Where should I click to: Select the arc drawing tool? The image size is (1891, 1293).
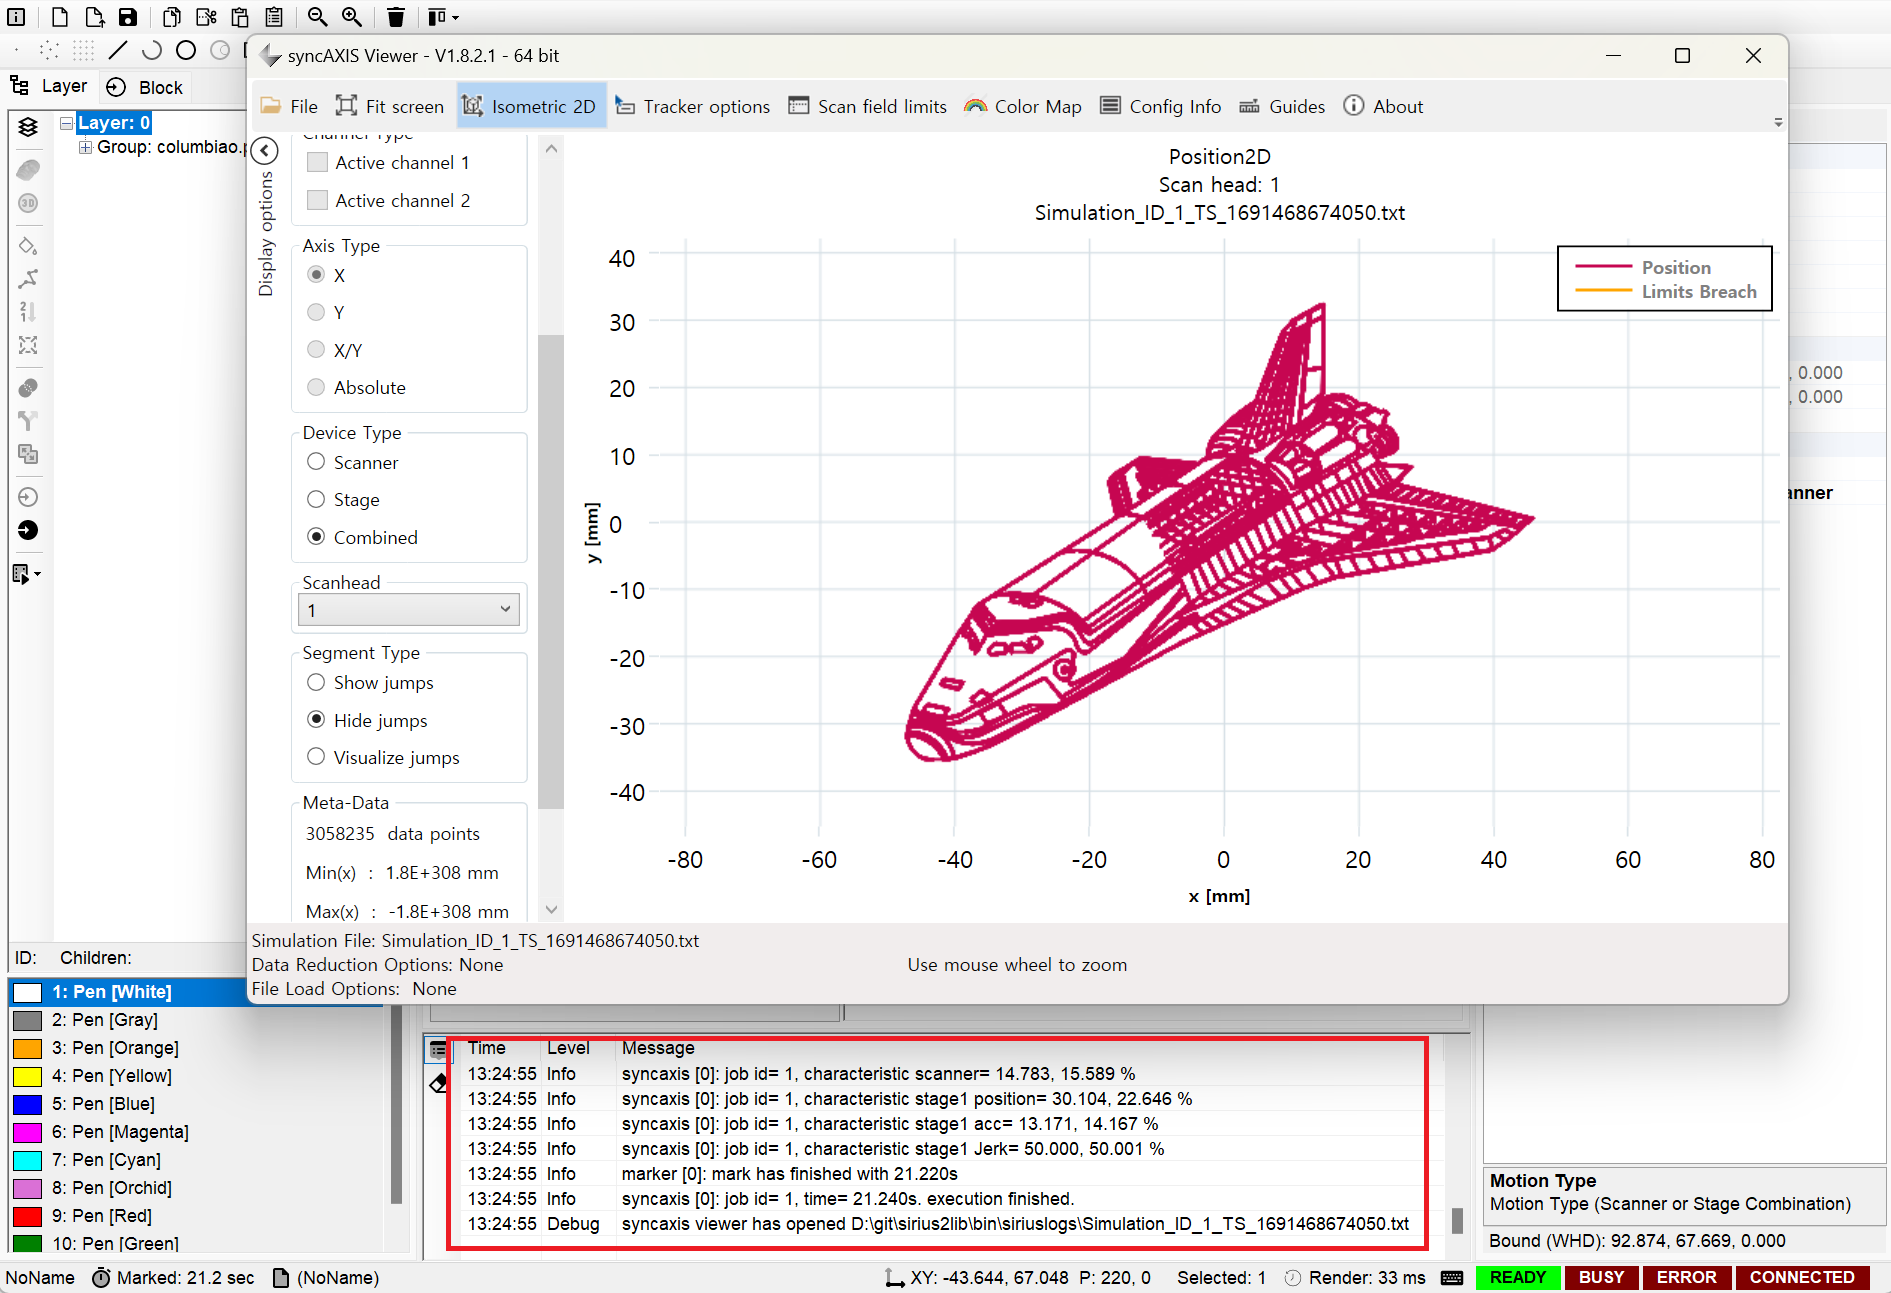coord(152,50)
